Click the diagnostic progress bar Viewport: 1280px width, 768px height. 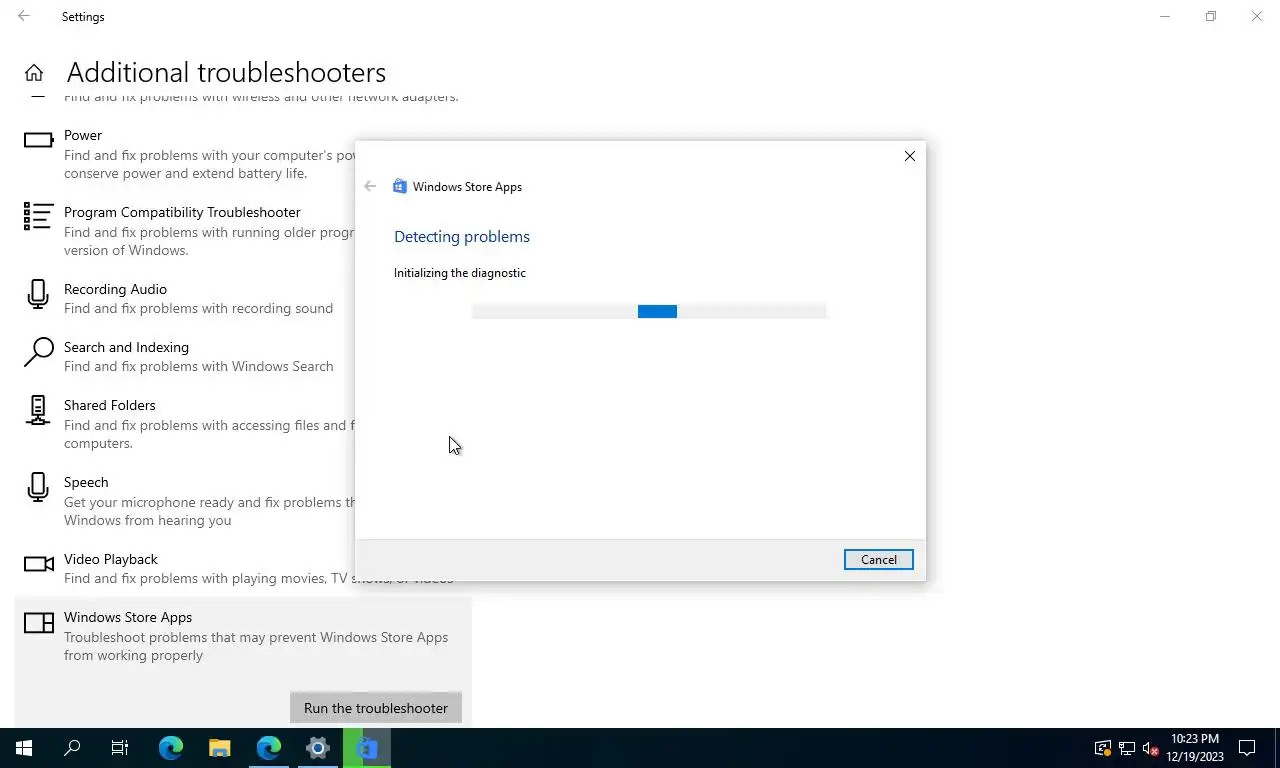click(649, 311)
